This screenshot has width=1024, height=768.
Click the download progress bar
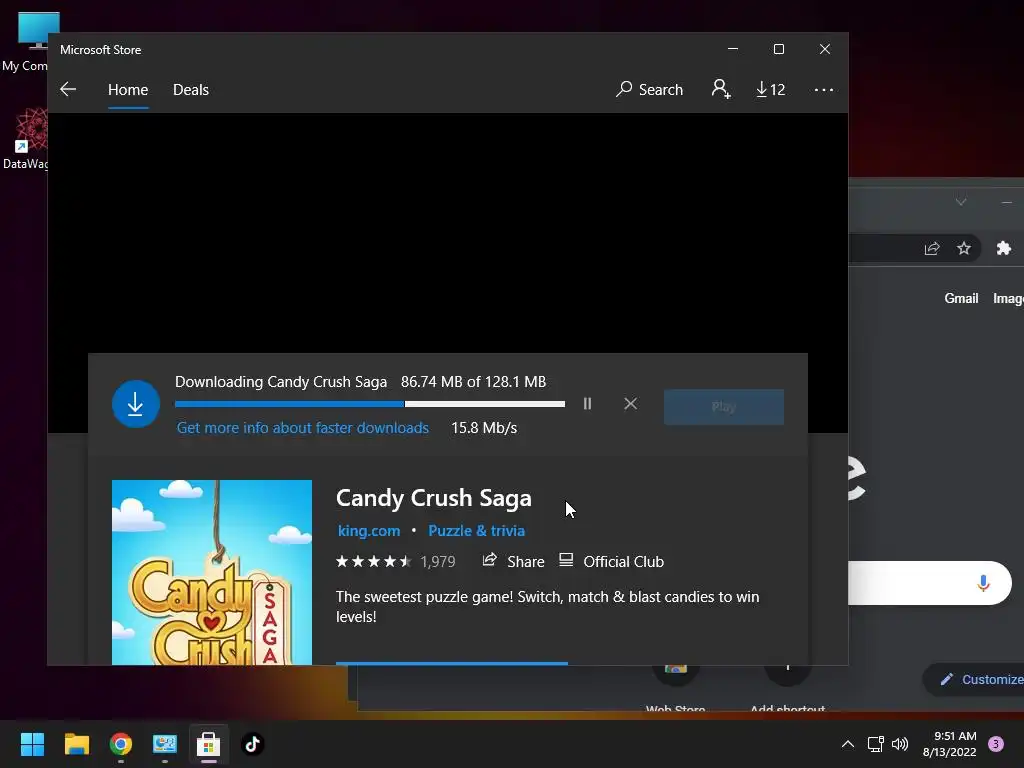click(370, 404)
